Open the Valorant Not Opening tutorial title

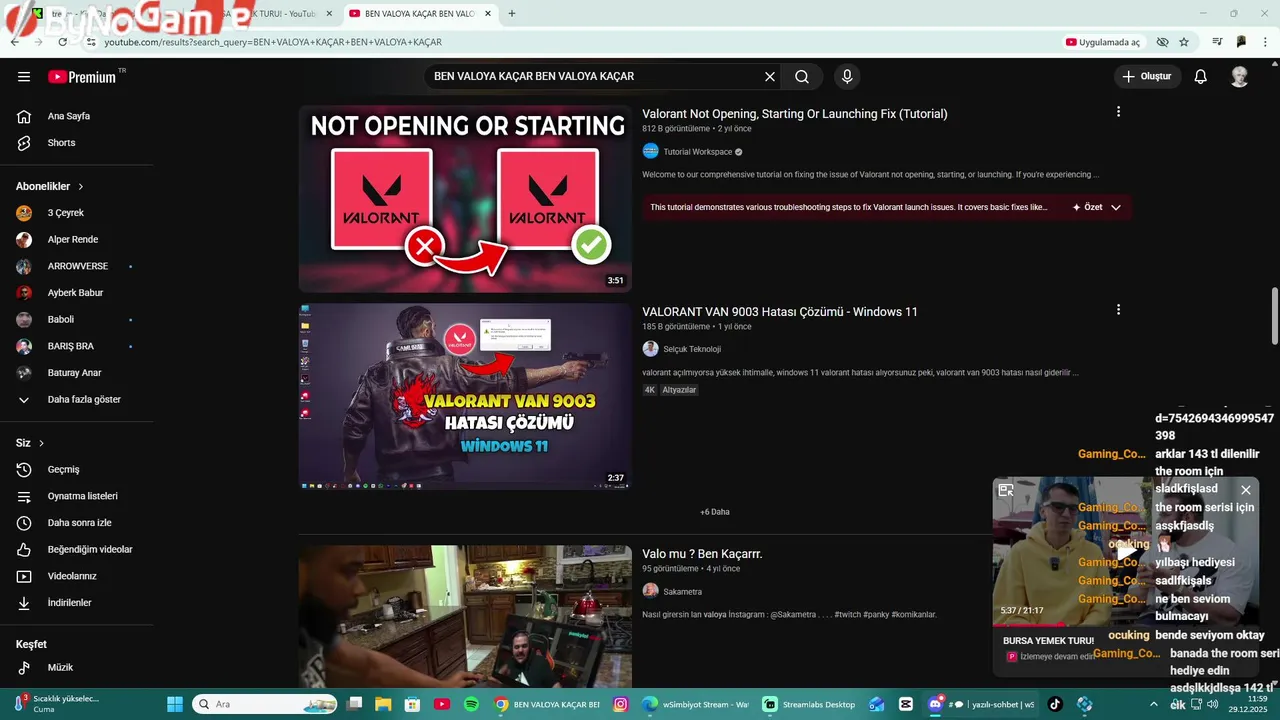coord(794,114)
